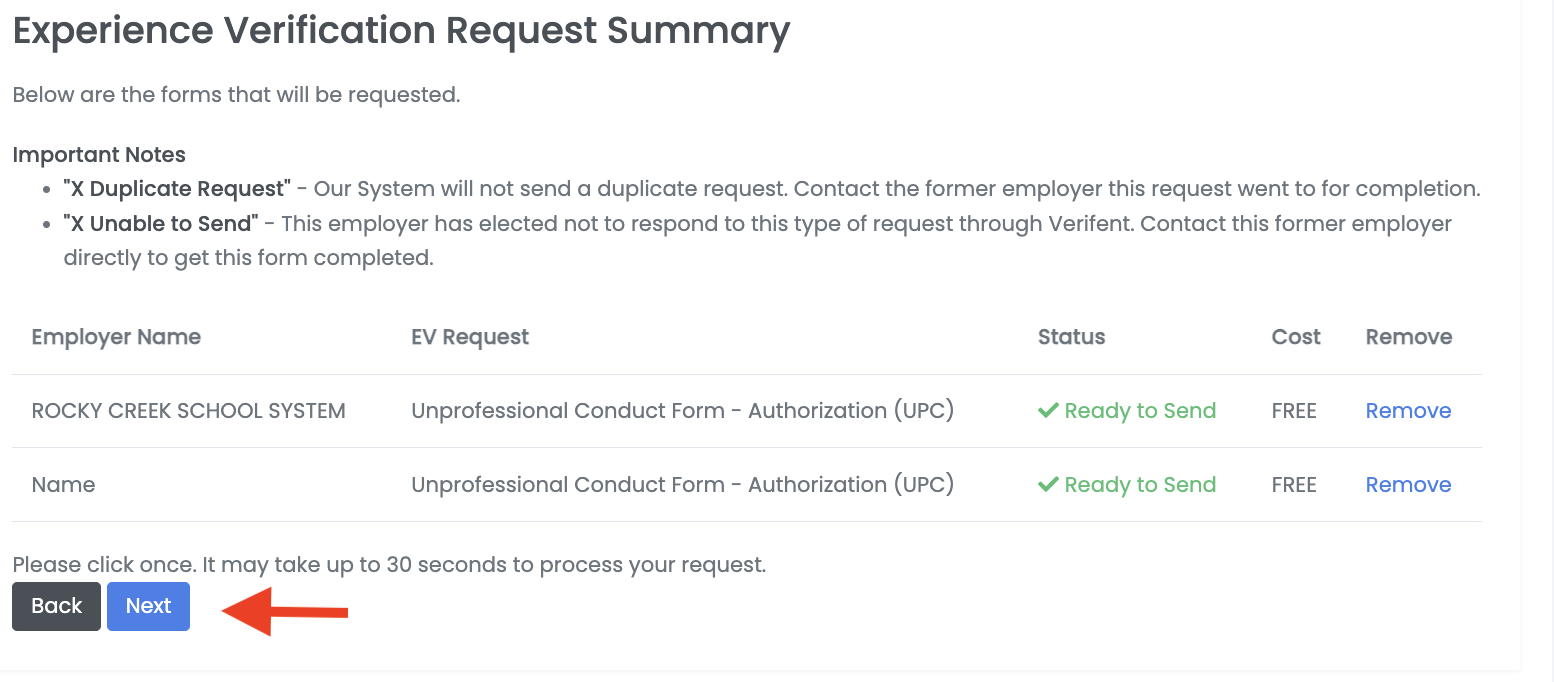This screenshot has width=1554, height=682.
Task: Remove the second employer named 'Name'
Action: [1408, 484]
